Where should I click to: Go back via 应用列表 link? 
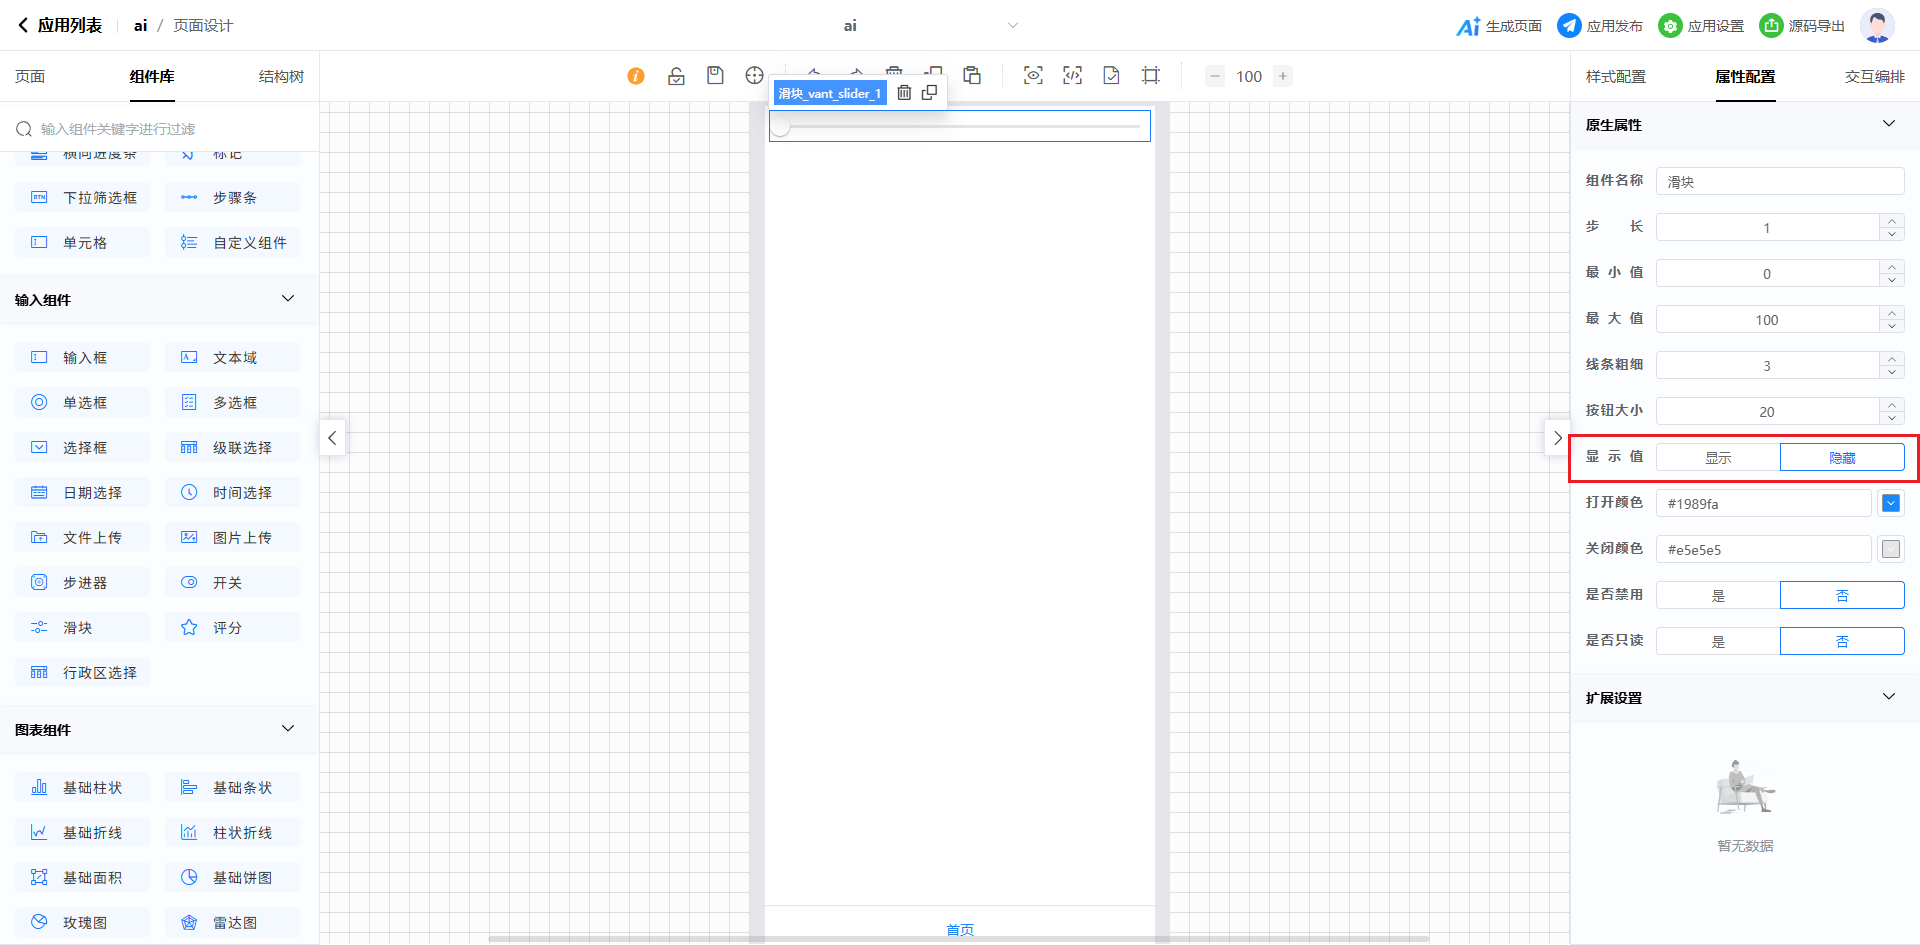click(x=60, y=26)
